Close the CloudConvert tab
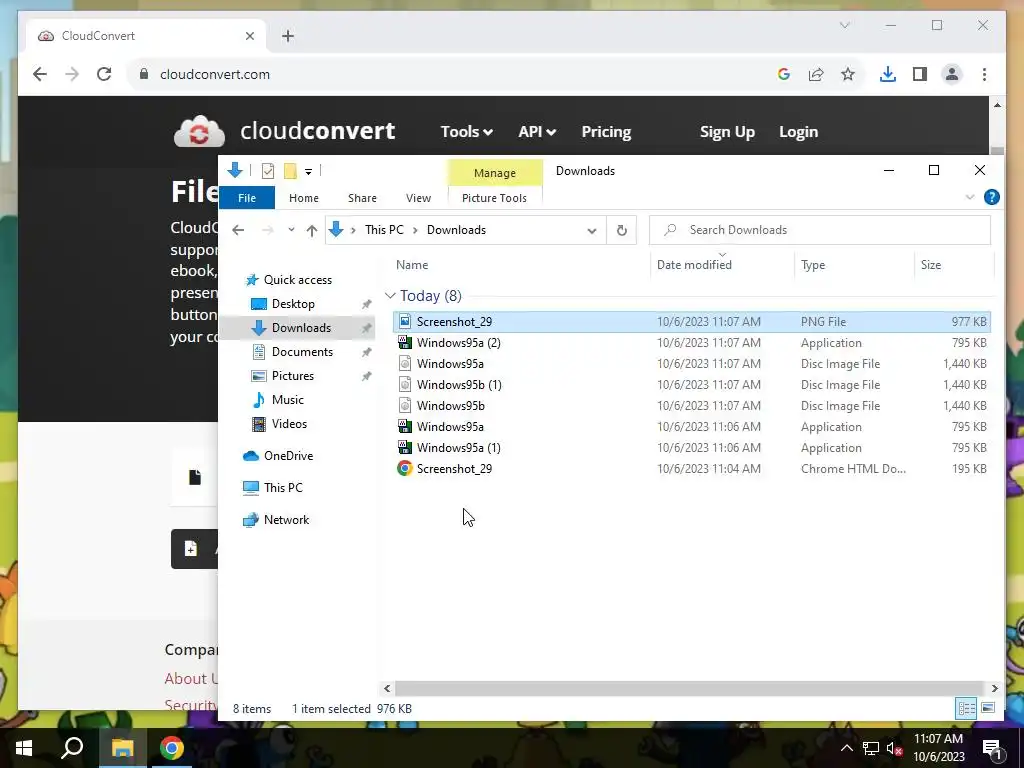This screenshot has height=768, width=1024. pos(249,36)
